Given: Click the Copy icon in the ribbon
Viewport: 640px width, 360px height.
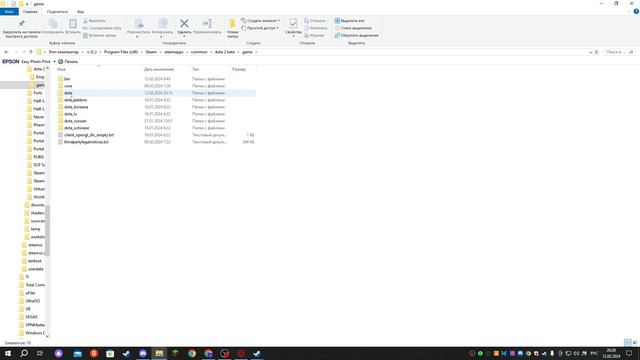Looking at the screenshot, I should click(x=53, y=24).
